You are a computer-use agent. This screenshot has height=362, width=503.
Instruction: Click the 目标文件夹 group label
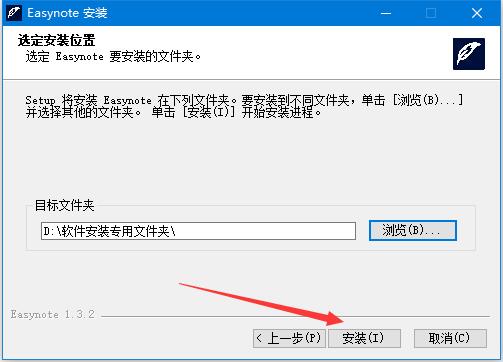click(65, 205)
